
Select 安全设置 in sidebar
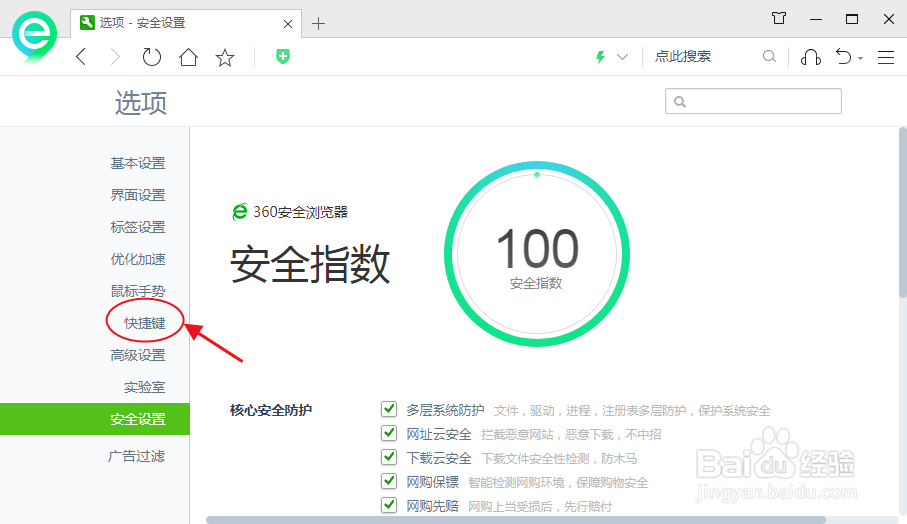pos(95,419)
